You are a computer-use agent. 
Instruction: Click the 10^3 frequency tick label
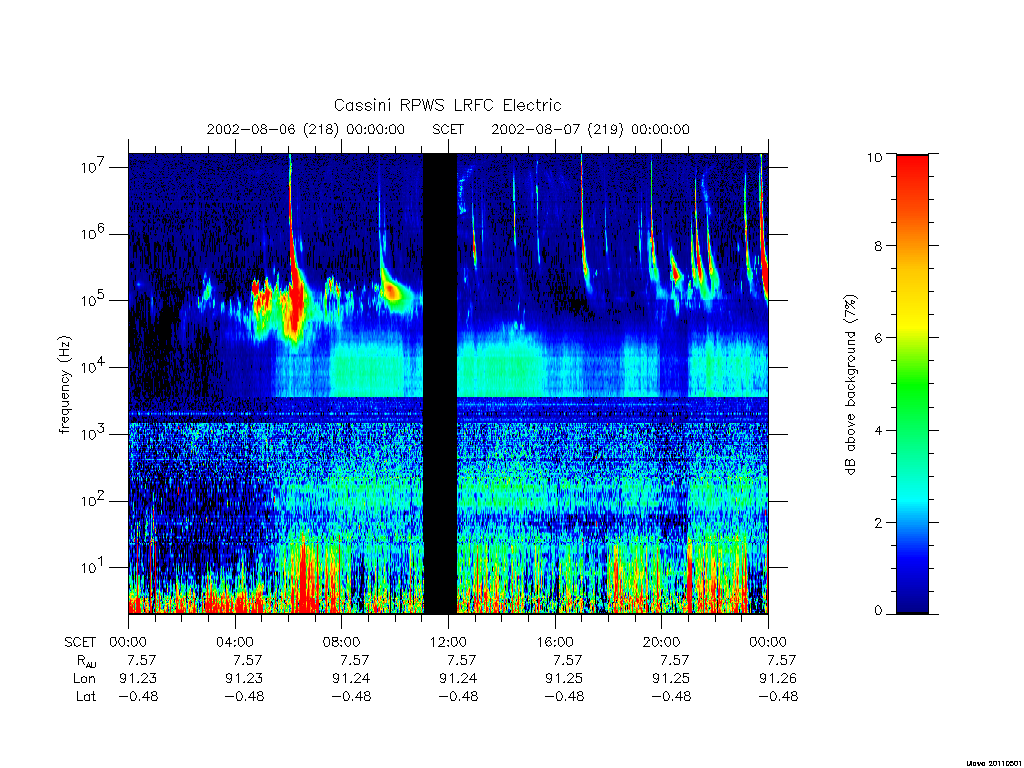[x=94, y=434]
